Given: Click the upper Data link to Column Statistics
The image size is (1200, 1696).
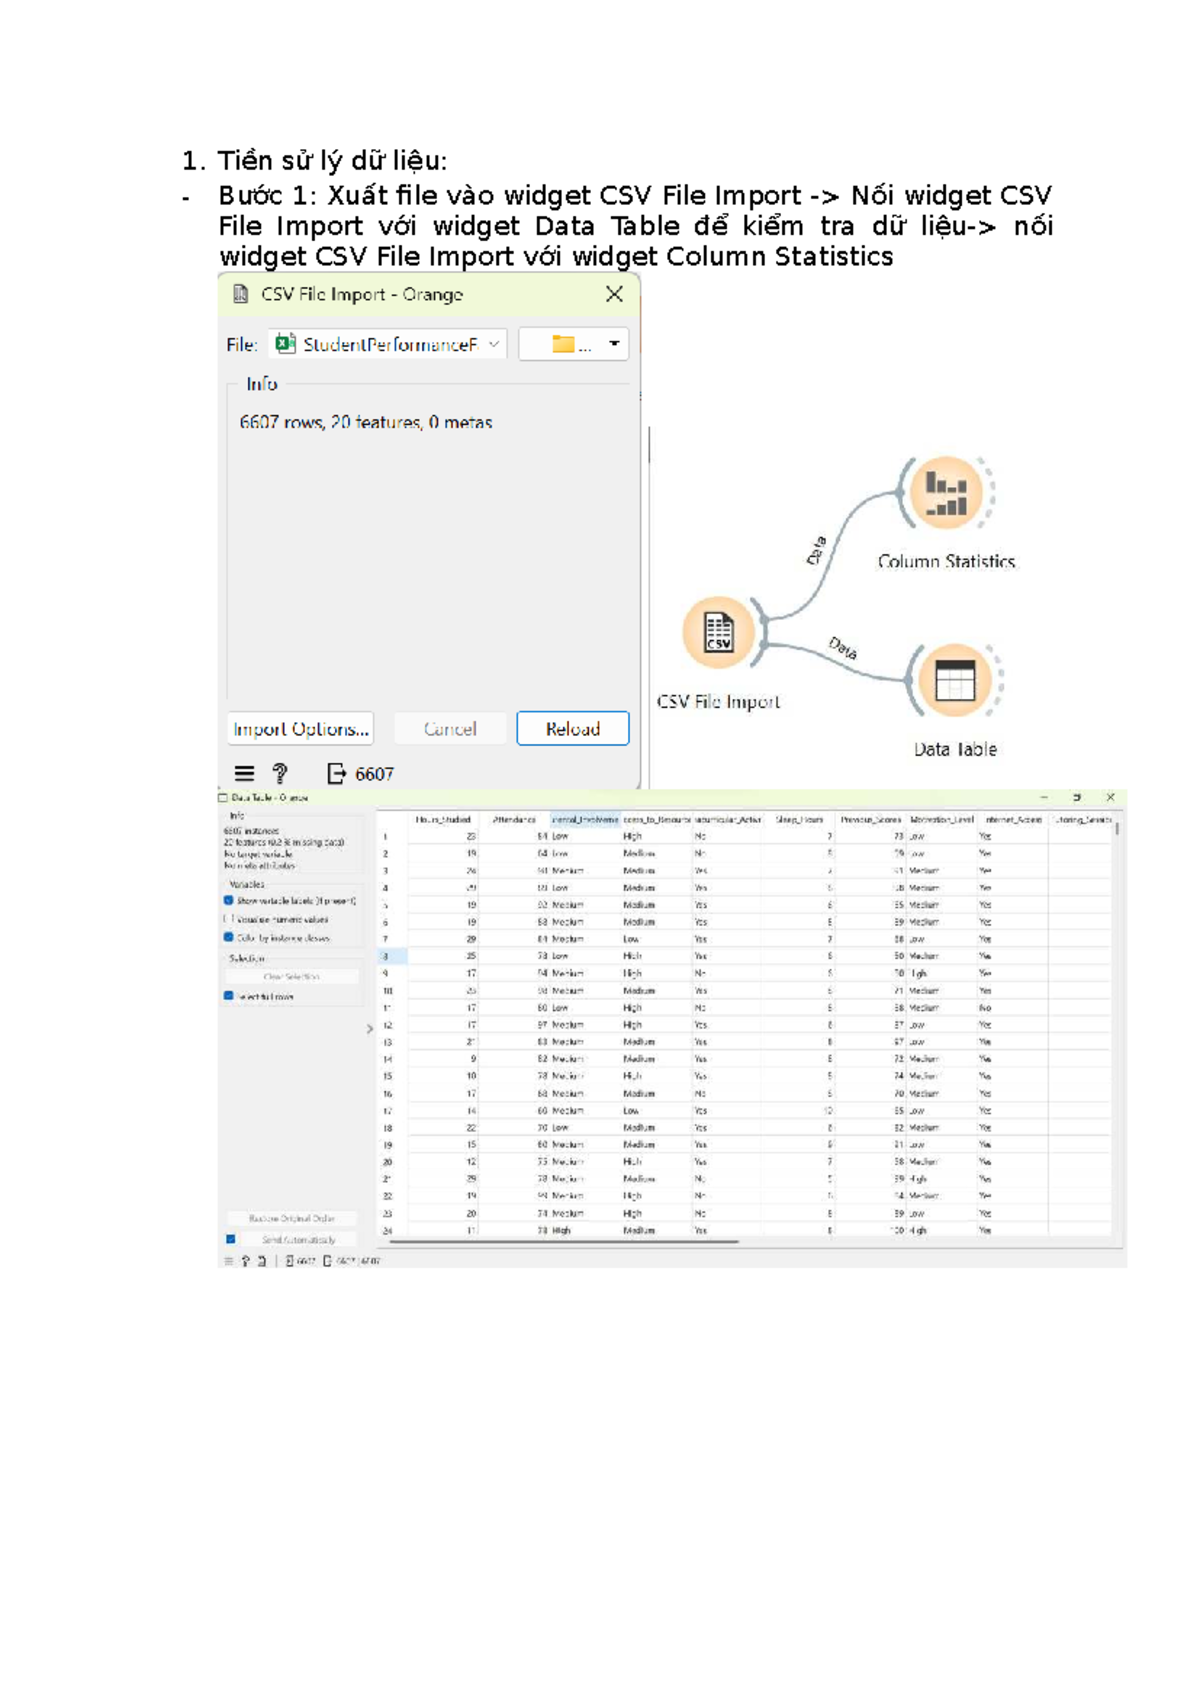Looking at the screenshot, I should pyautogui.click(x=817, y=550).
